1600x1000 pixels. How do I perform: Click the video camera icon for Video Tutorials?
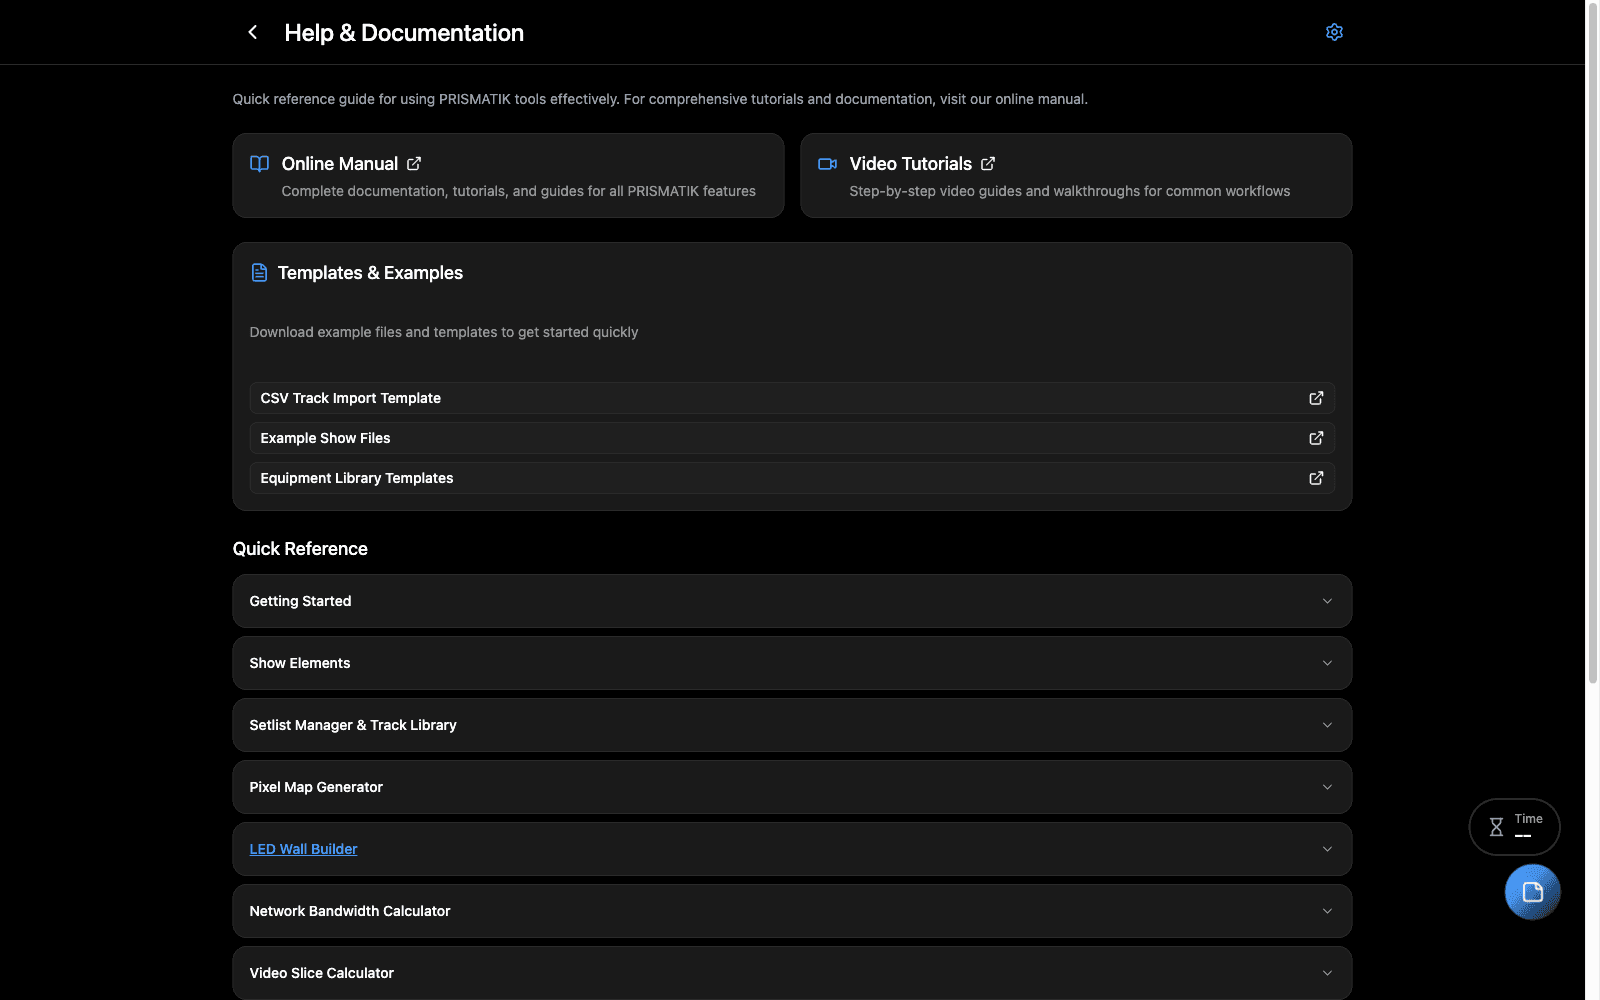(827, 164)
